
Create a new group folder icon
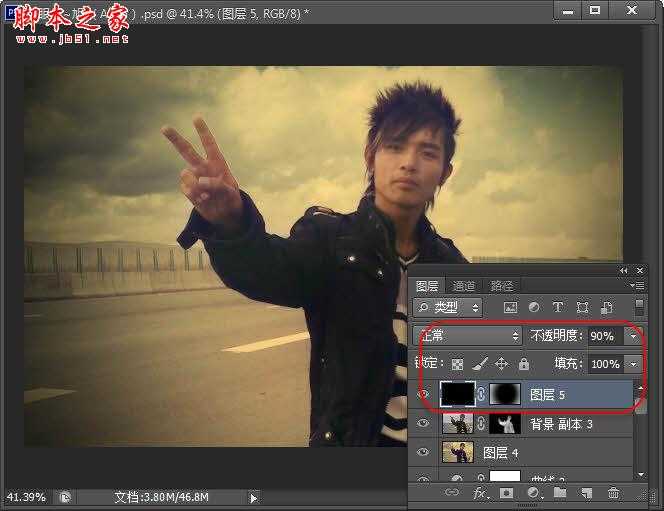click(560, 492)
